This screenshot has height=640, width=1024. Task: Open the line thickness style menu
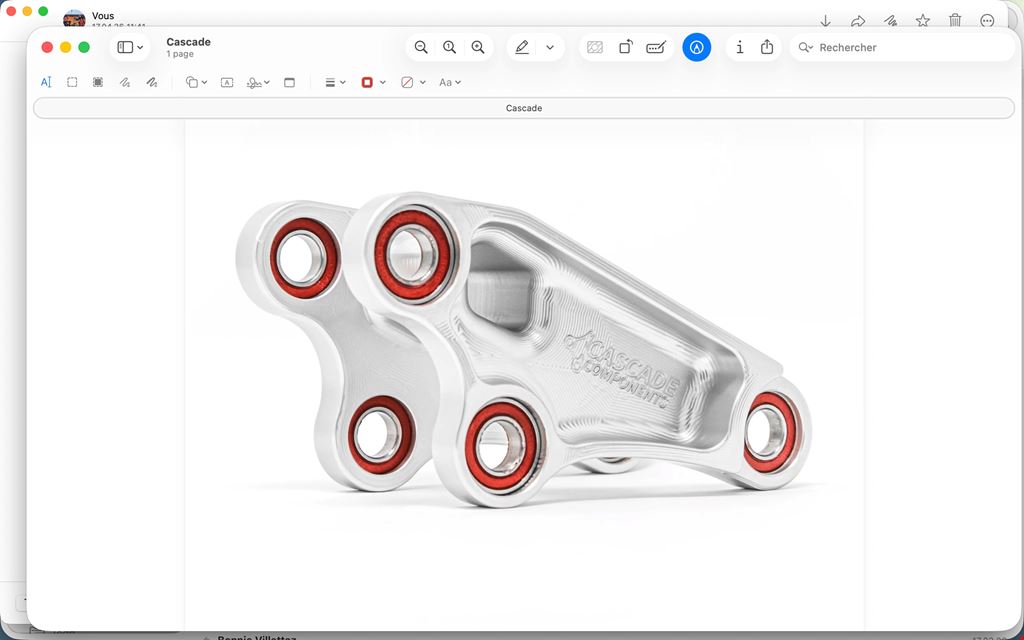point(335,82)
